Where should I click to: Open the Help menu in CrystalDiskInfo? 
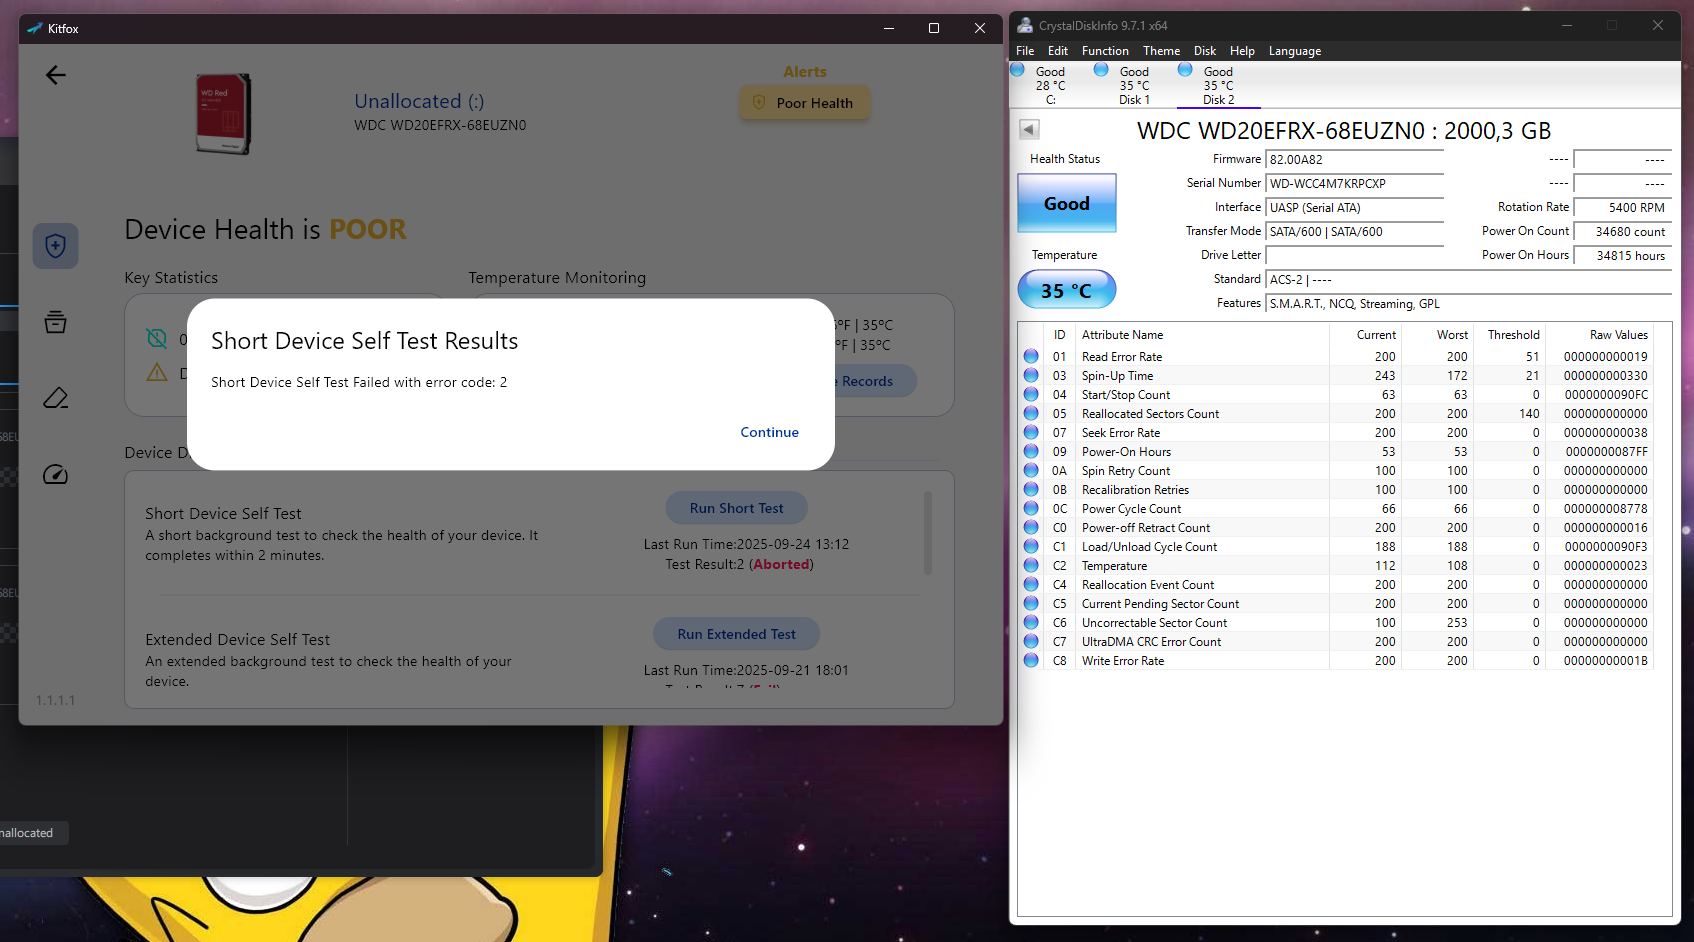tap(1242, 51)
